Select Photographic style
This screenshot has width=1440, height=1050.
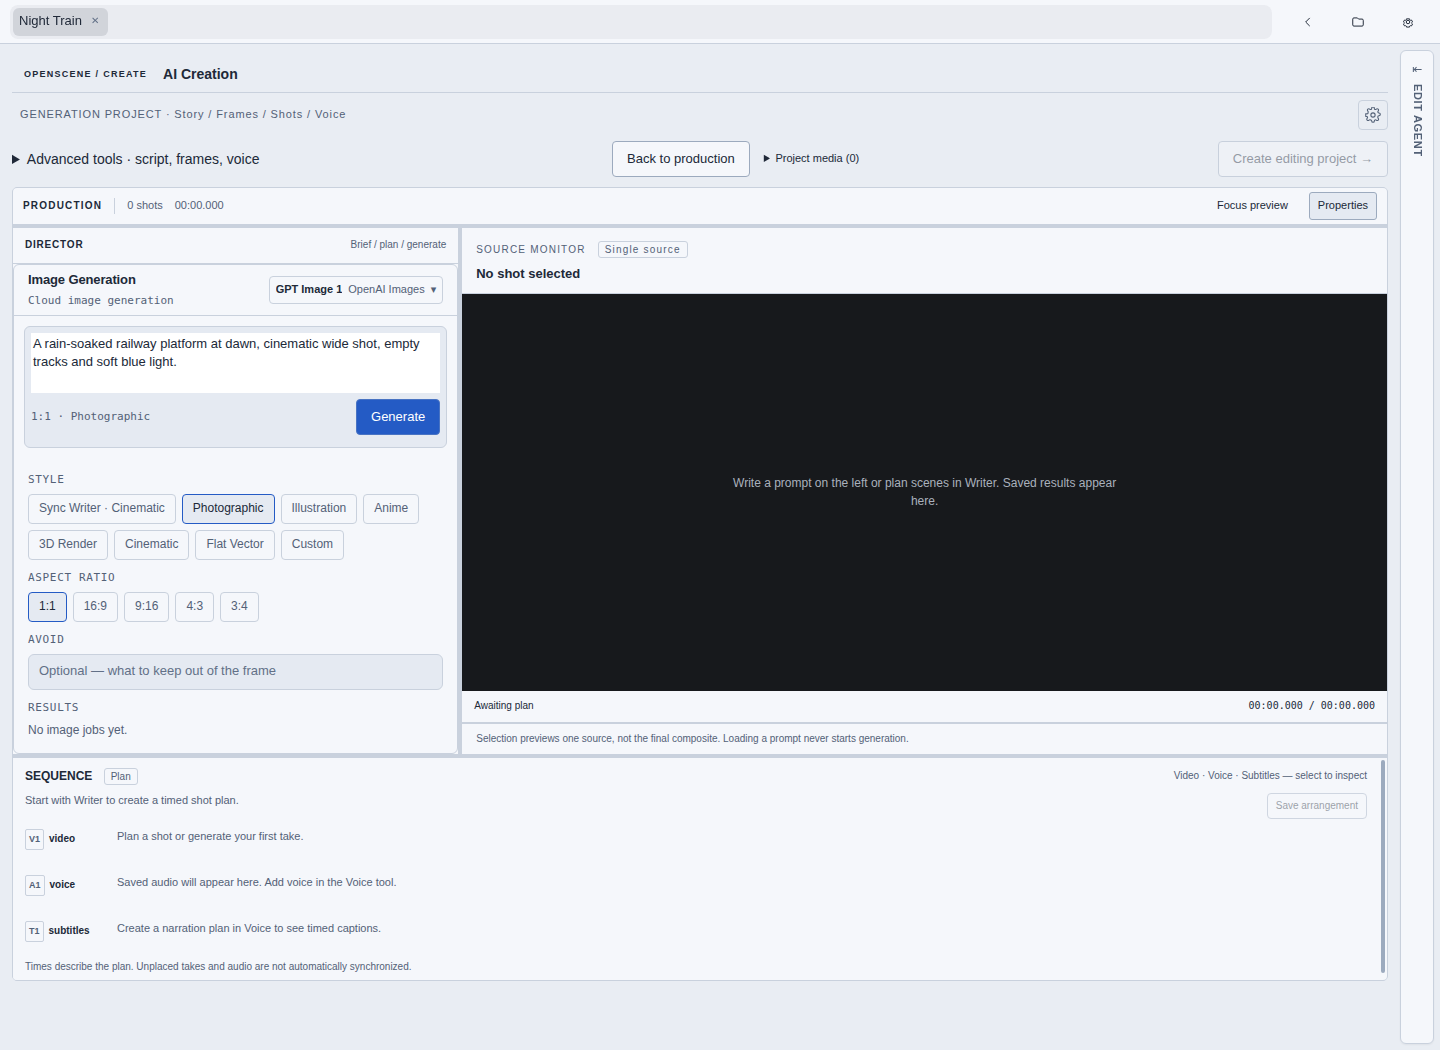point(228,509)
